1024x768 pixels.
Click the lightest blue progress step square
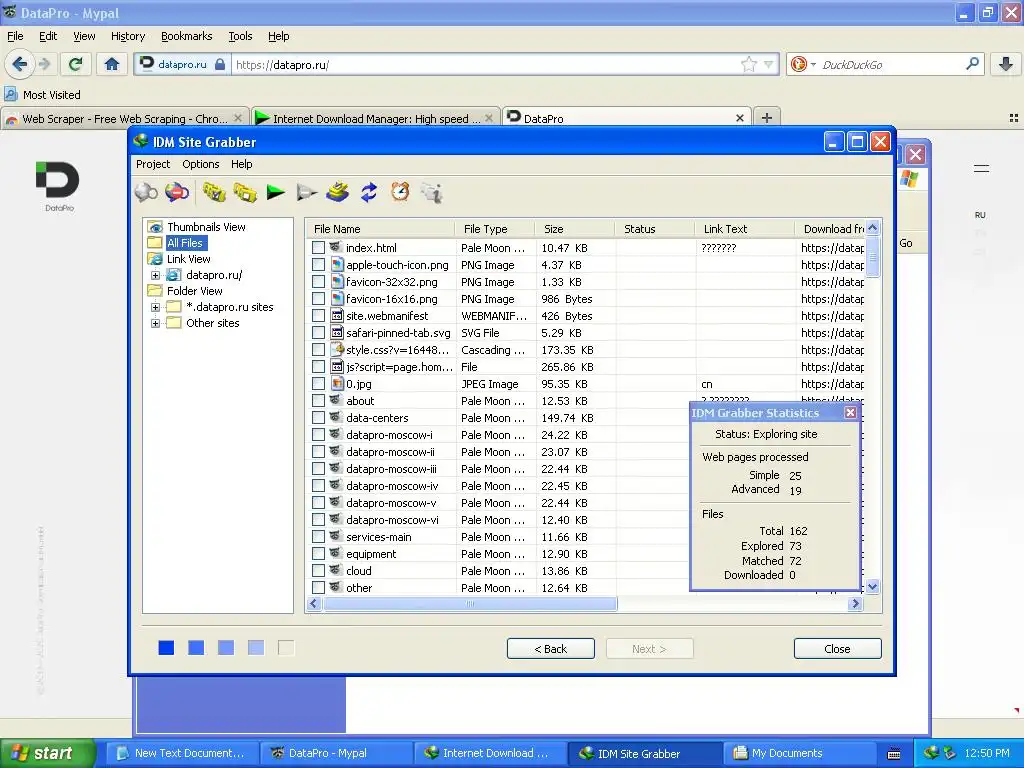256,647
